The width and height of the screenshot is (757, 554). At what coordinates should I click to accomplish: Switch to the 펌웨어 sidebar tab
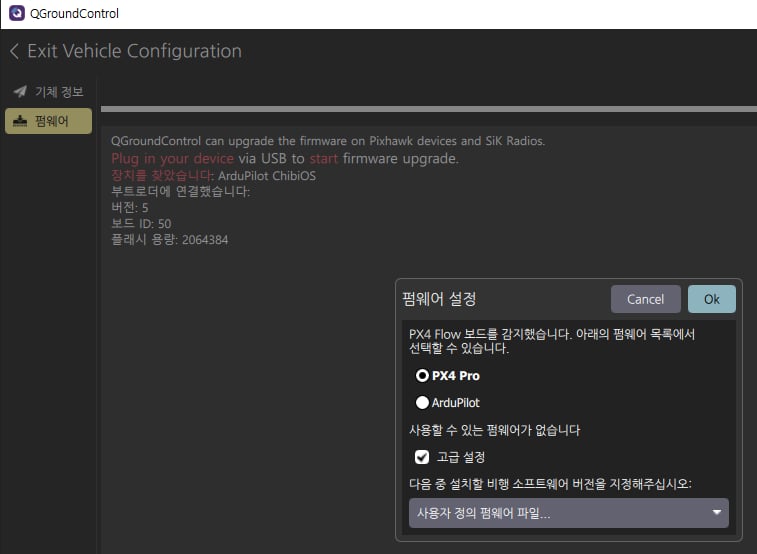48,121
